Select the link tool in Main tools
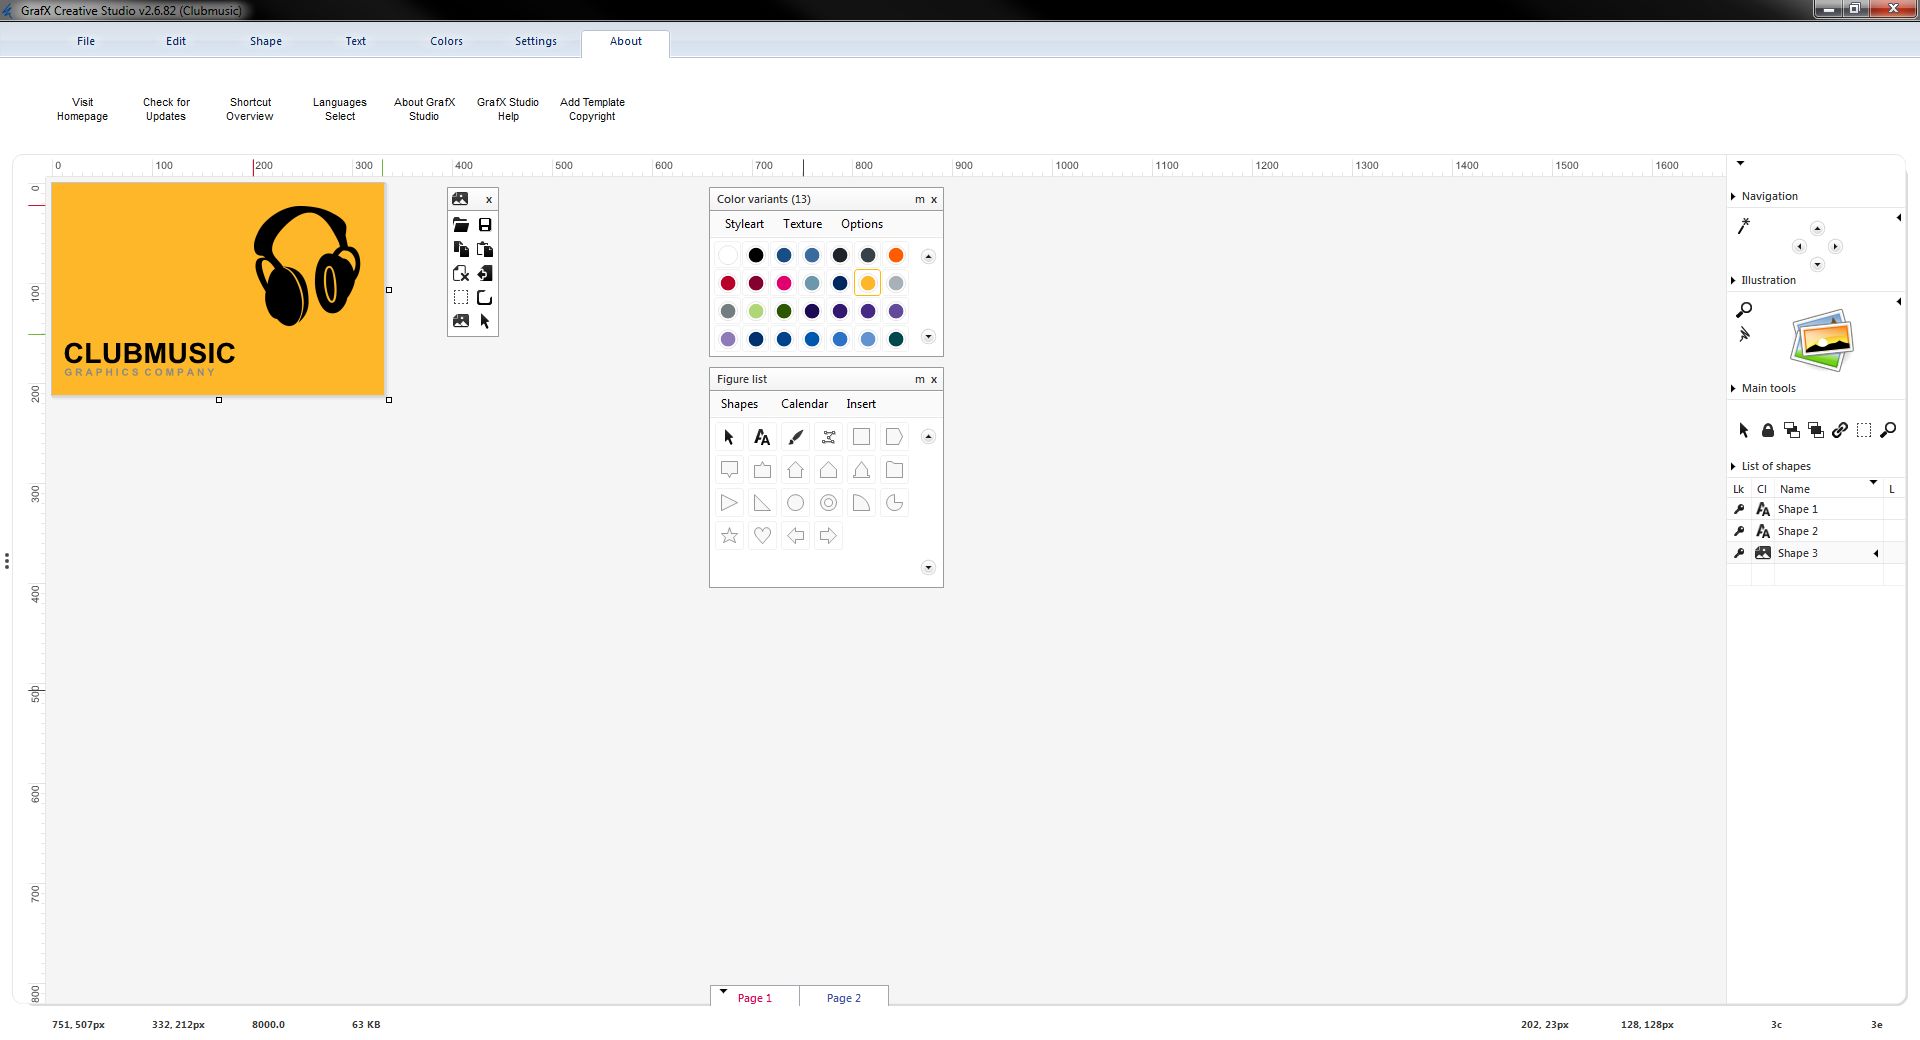The image size is (1920, 1040). (1840, 430)
